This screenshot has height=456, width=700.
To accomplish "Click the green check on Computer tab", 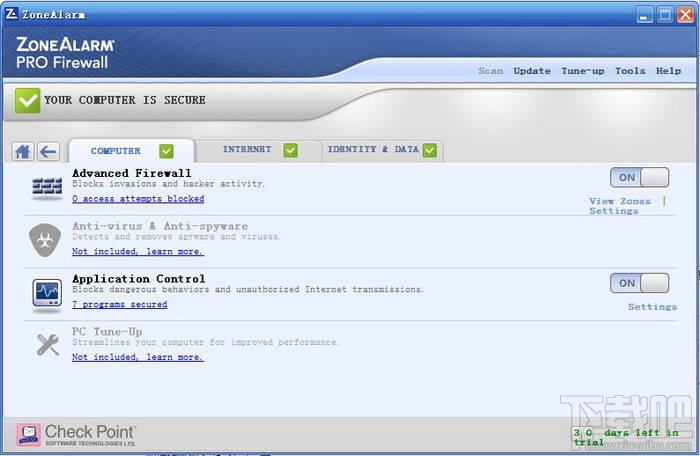I will (166, 151).
